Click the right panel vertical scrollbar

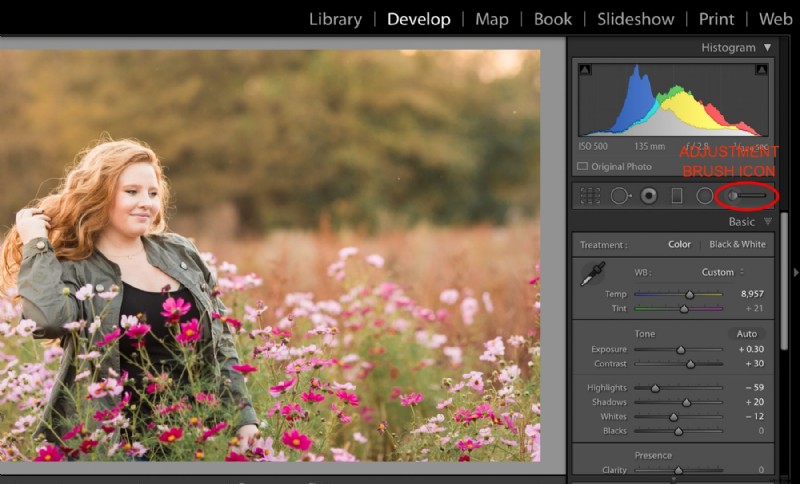[784, 281]
